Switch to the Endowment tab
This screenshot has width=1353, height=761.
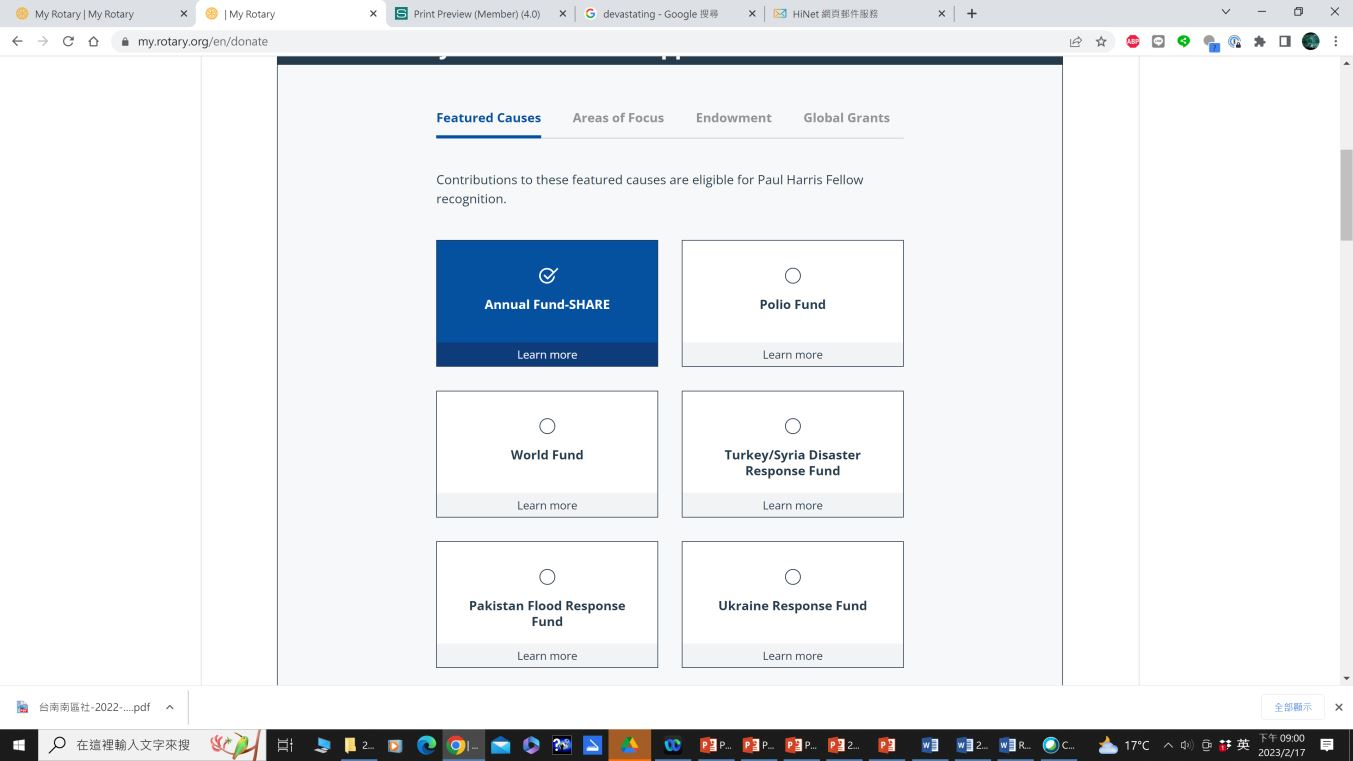[x=734, y=118]
